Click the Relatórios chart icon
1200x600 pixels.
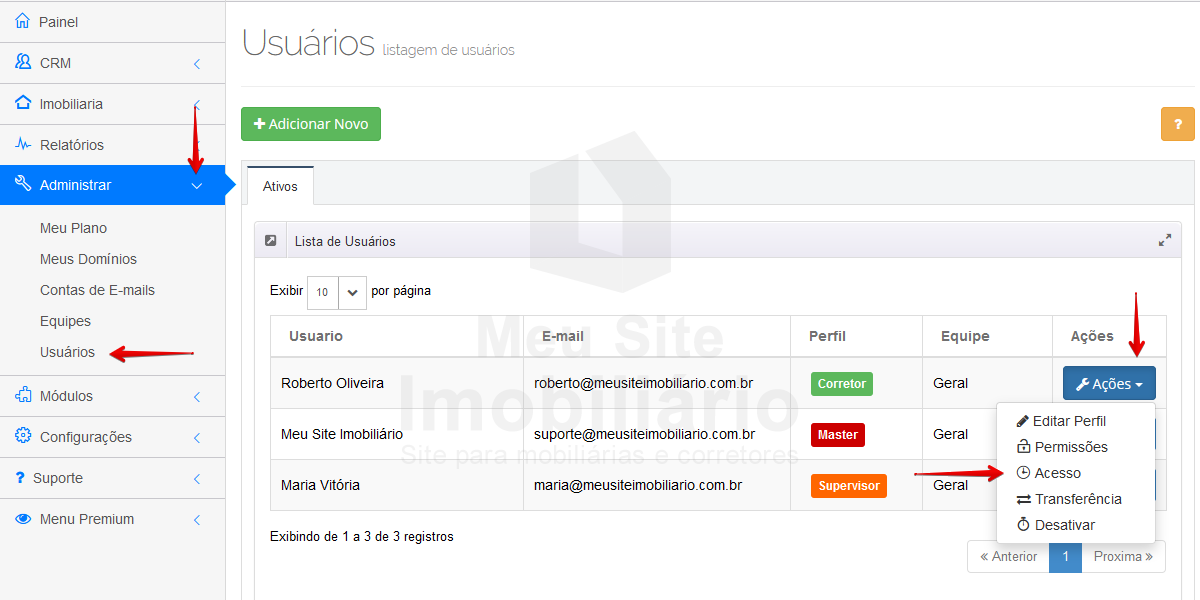click(22, 144)
